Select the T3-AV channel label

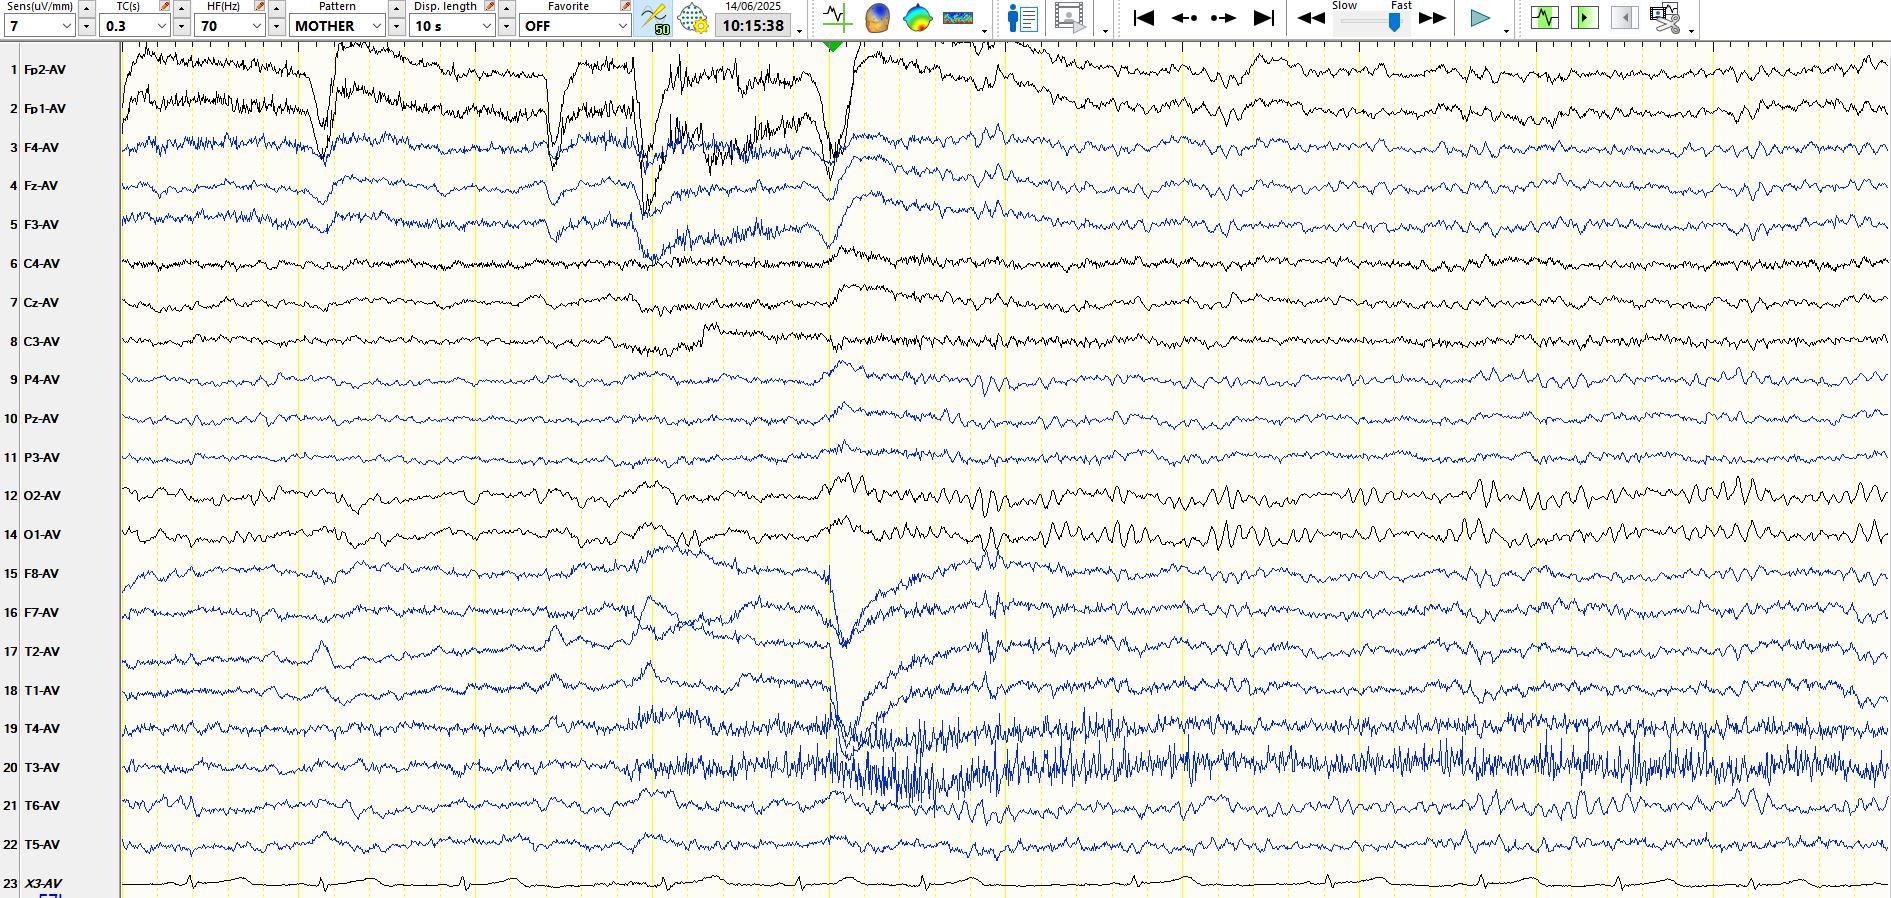tap(41, 768)
